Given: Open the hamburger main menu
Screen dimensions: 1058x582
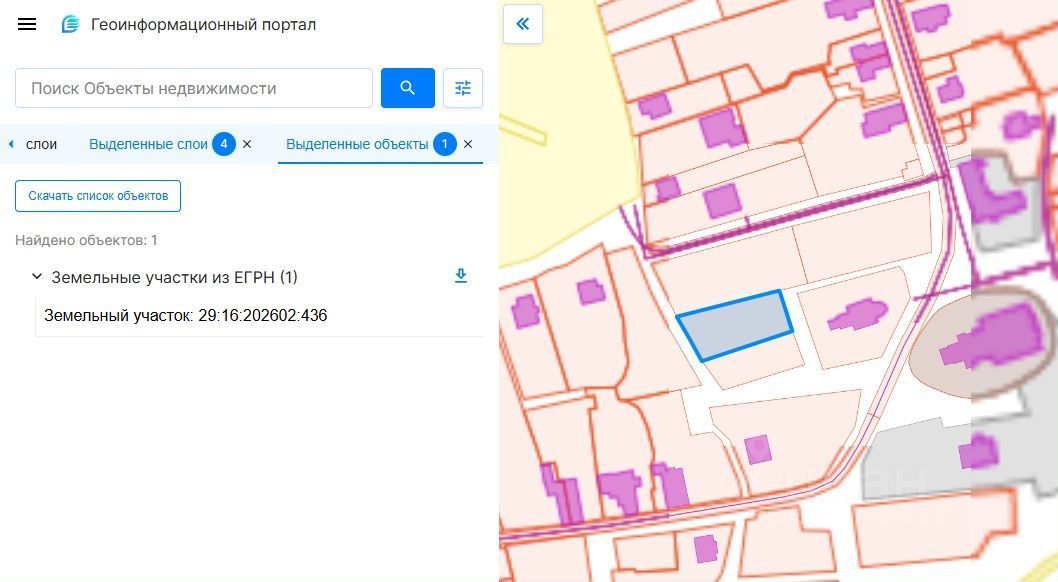Looking at the screenshot, I should [27, 24].
